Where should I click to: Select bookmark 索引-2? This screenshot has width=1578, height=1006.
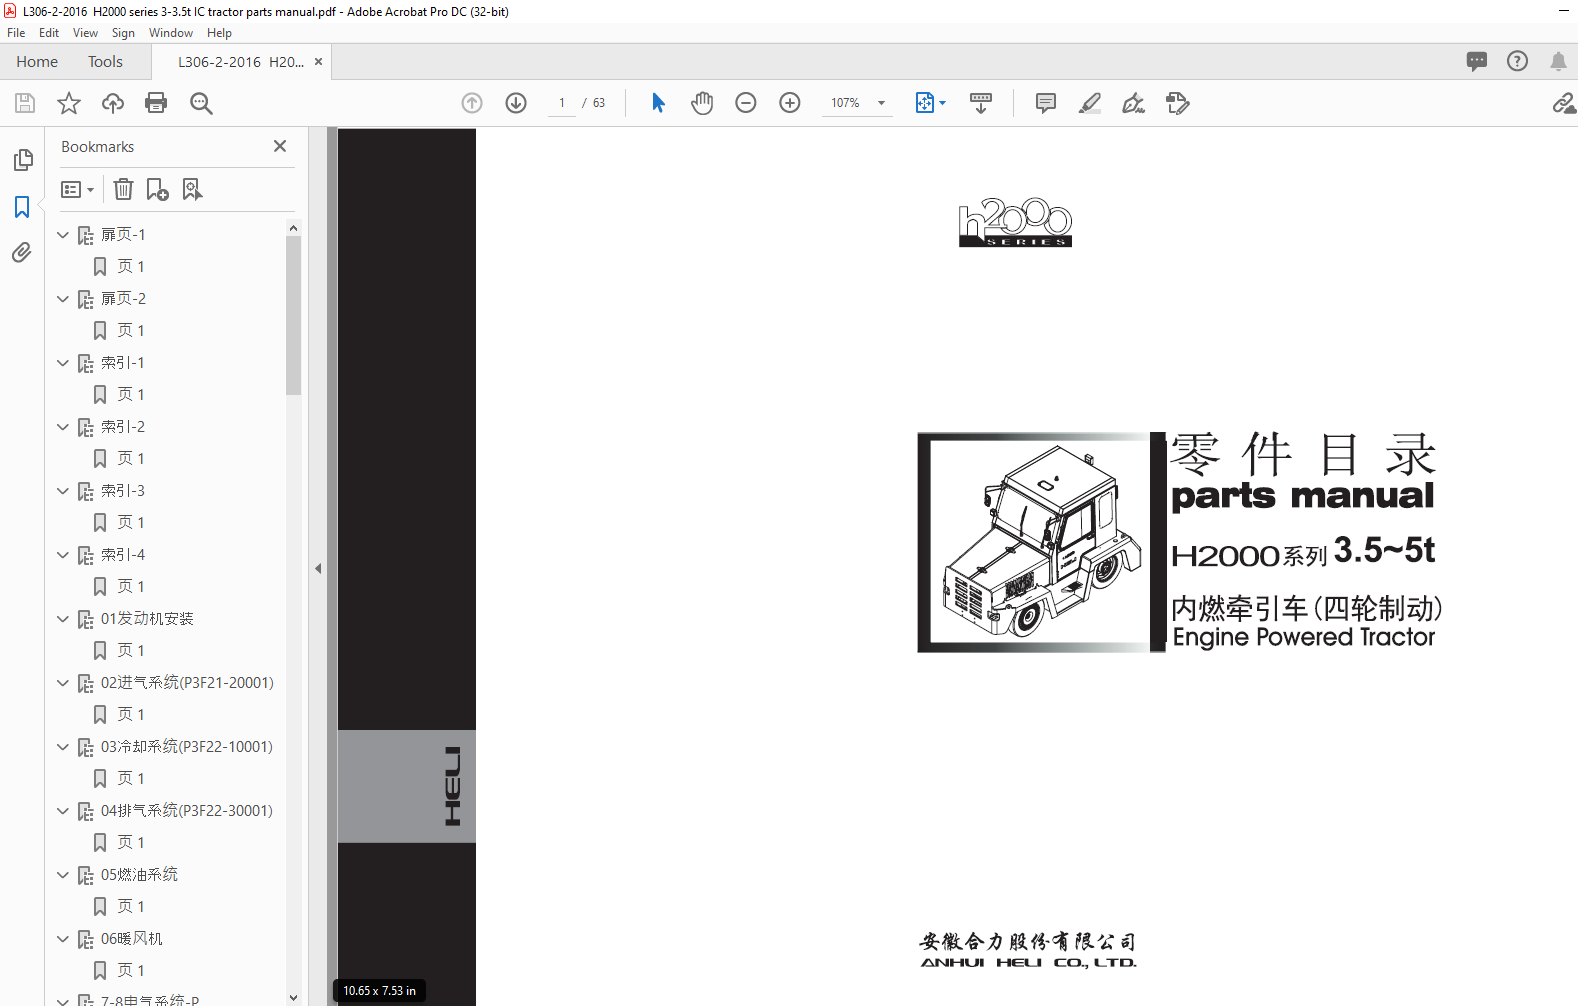[123, 427]
